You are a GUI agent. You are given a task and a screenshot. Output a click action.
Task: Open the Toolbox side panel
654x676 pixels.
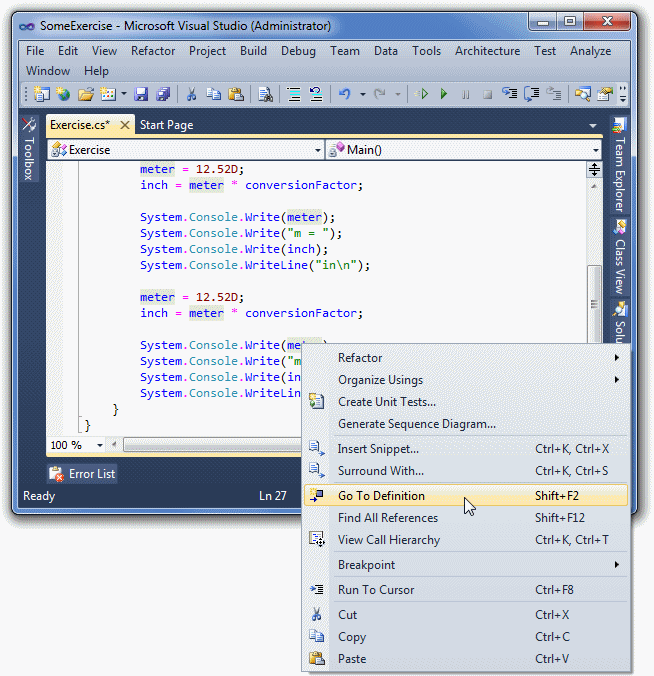point(29,149)
